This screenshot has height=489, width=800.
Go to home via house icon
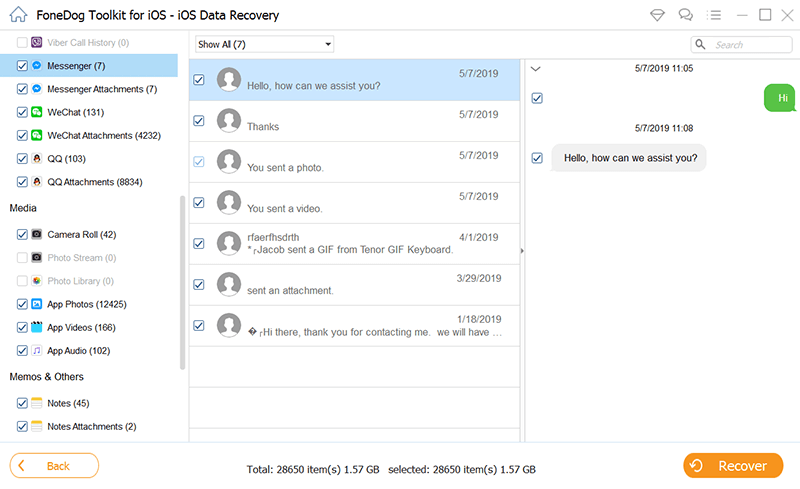coord(18,14)
